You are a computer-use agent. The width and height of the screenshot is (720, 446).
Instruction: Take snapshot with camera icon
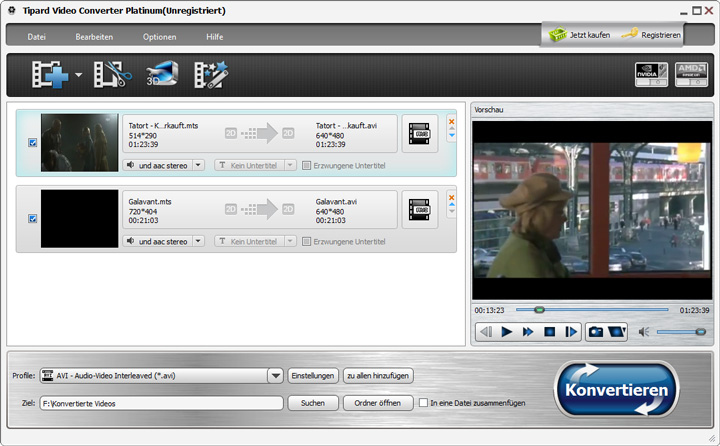coord(596,332)
